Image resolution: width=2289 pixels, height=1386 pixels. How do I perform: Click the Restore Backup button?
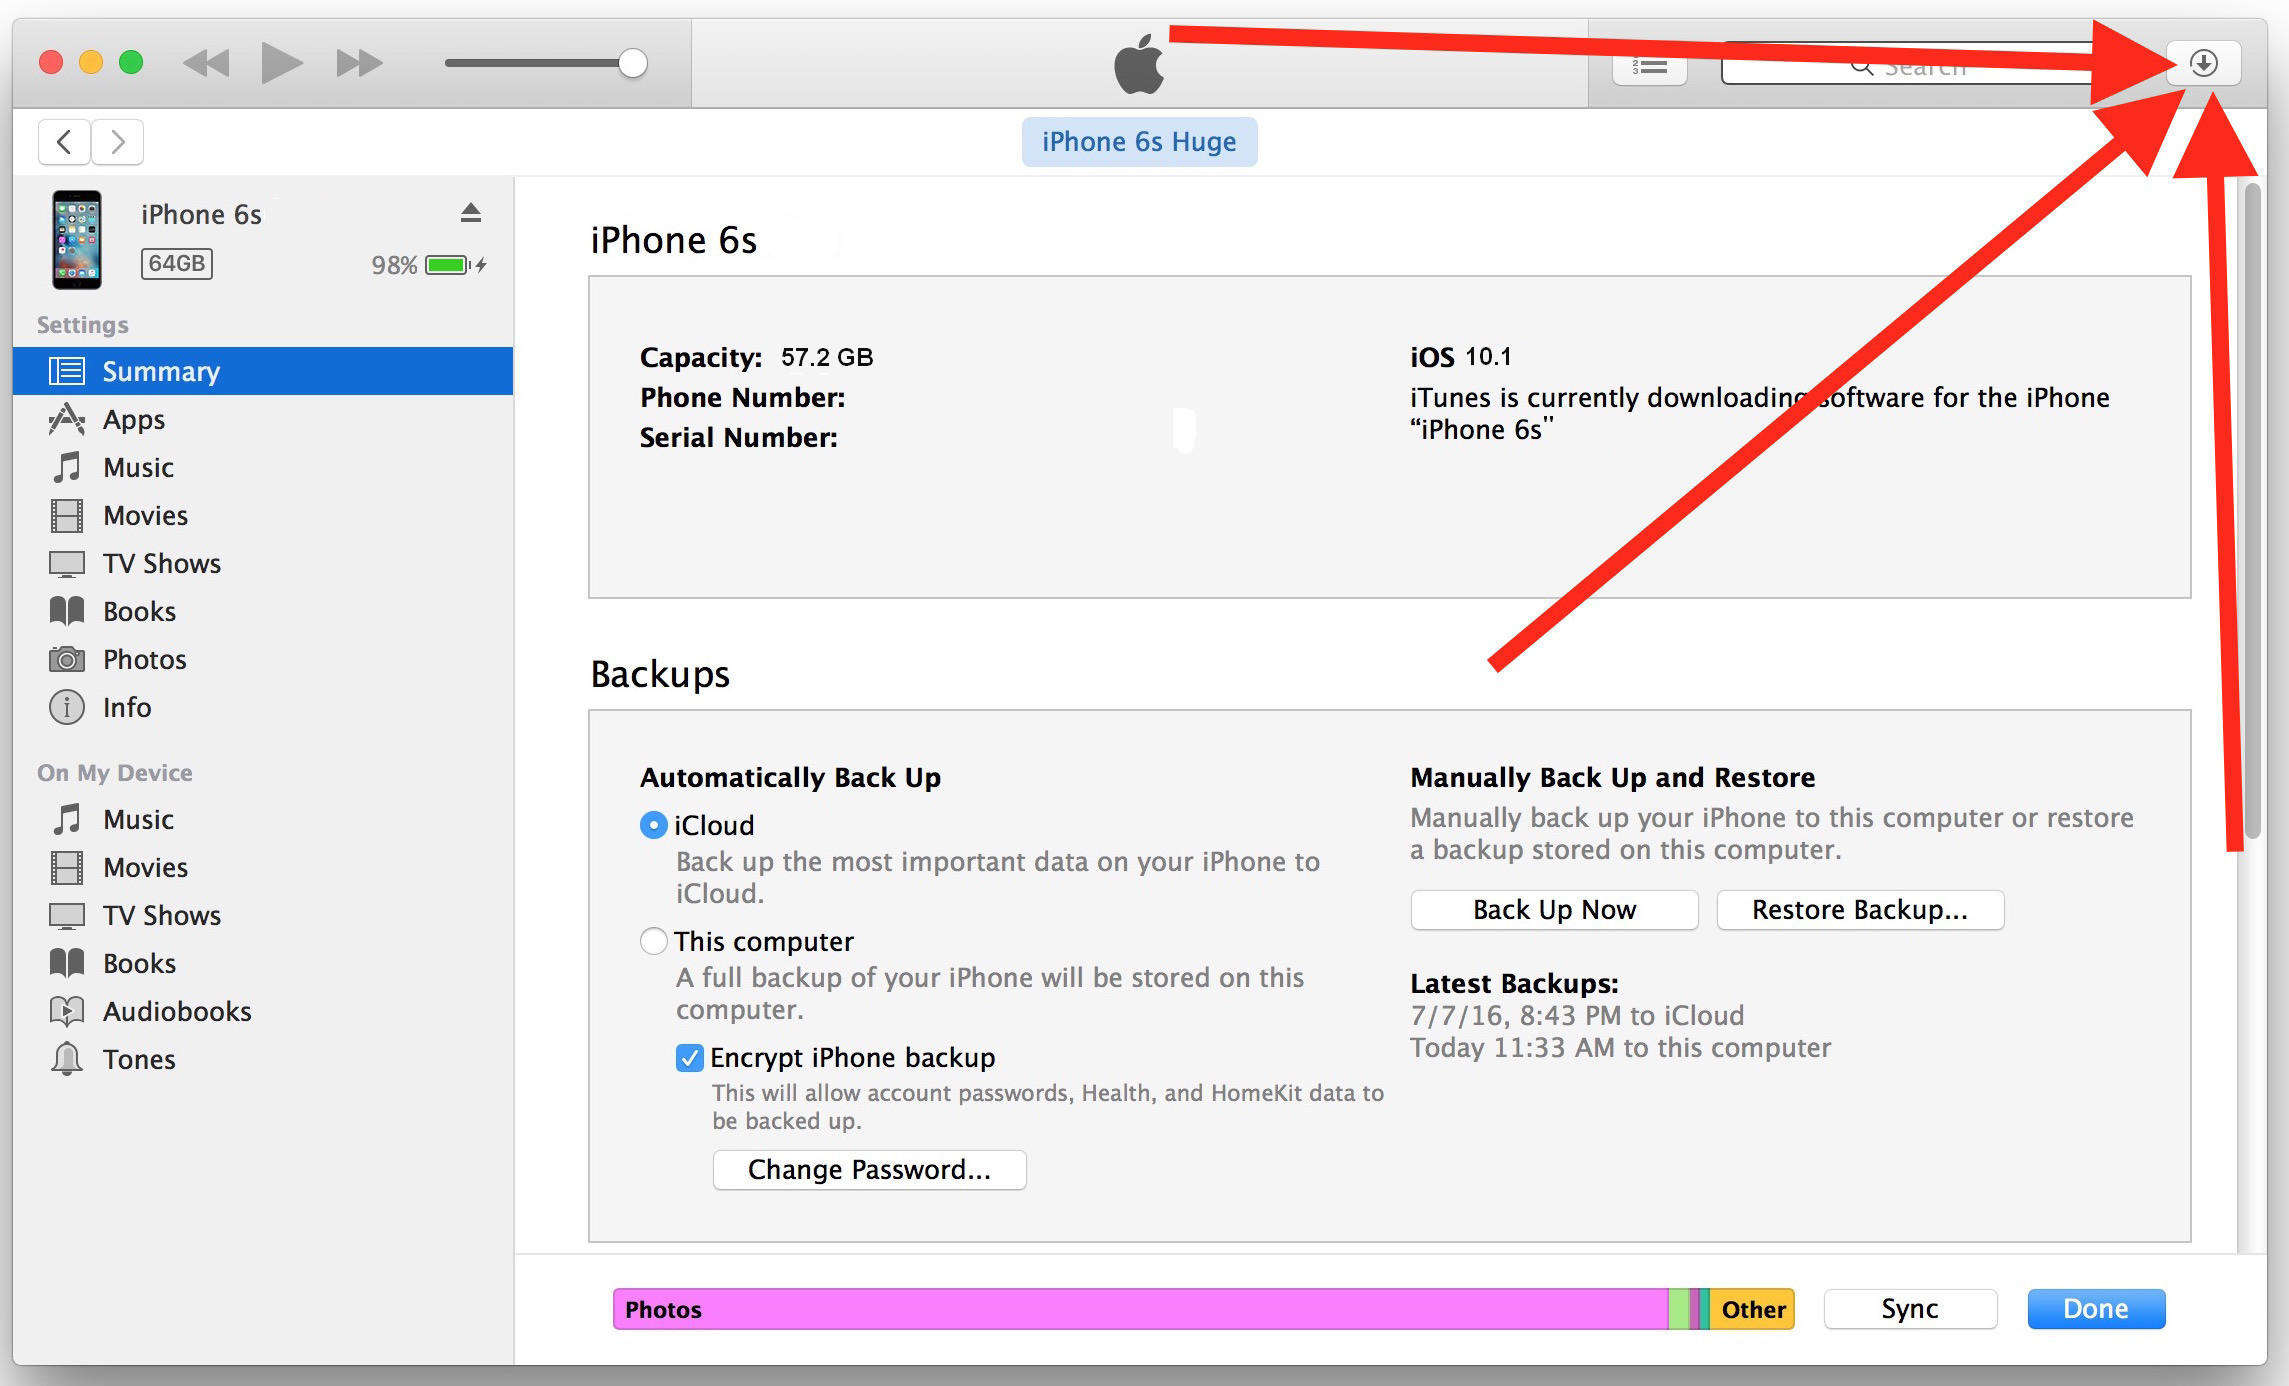[1862, 909]
